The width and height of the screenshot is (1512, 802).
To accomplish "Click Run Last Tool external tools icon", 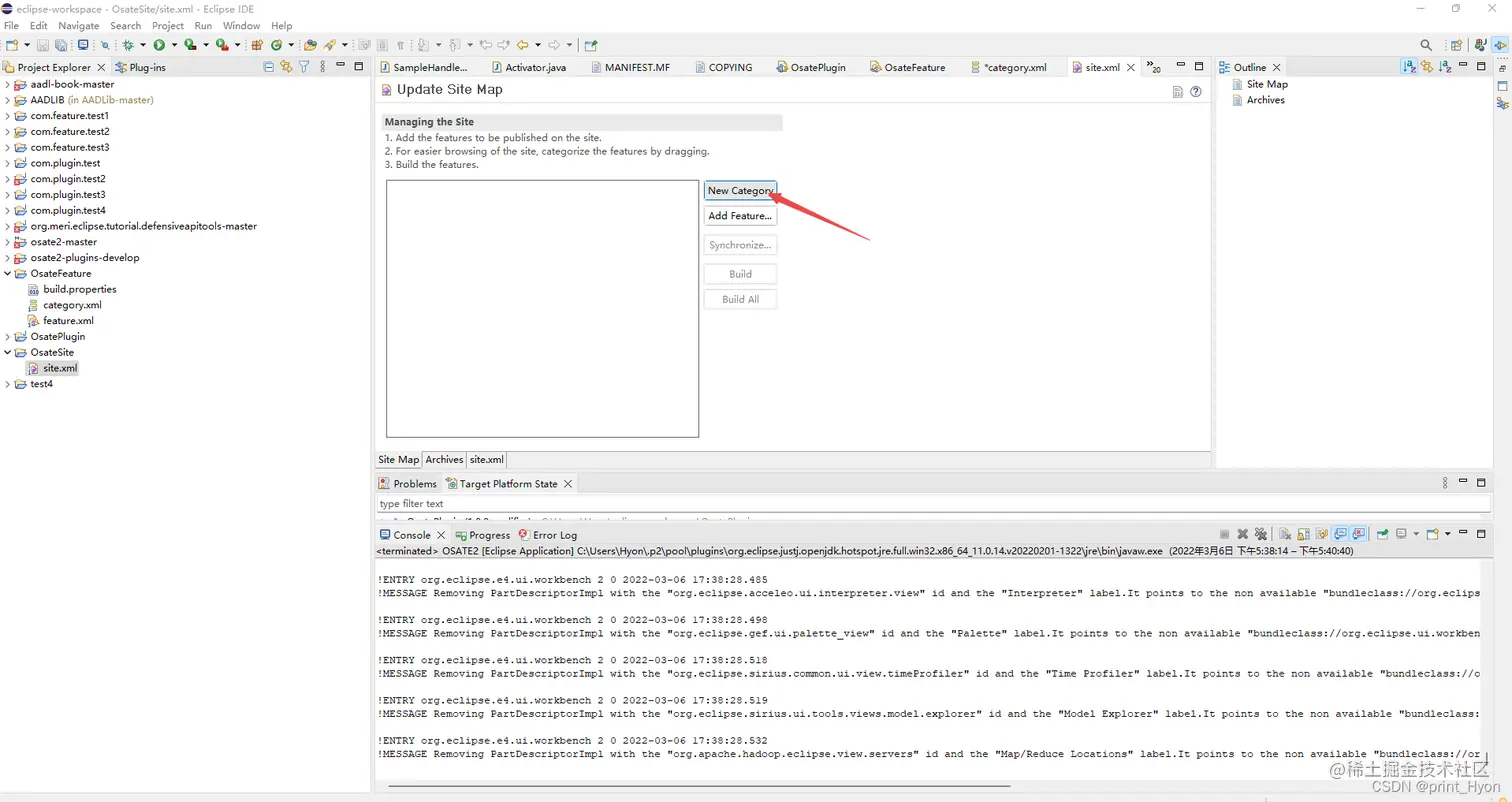I will point(222,45).
